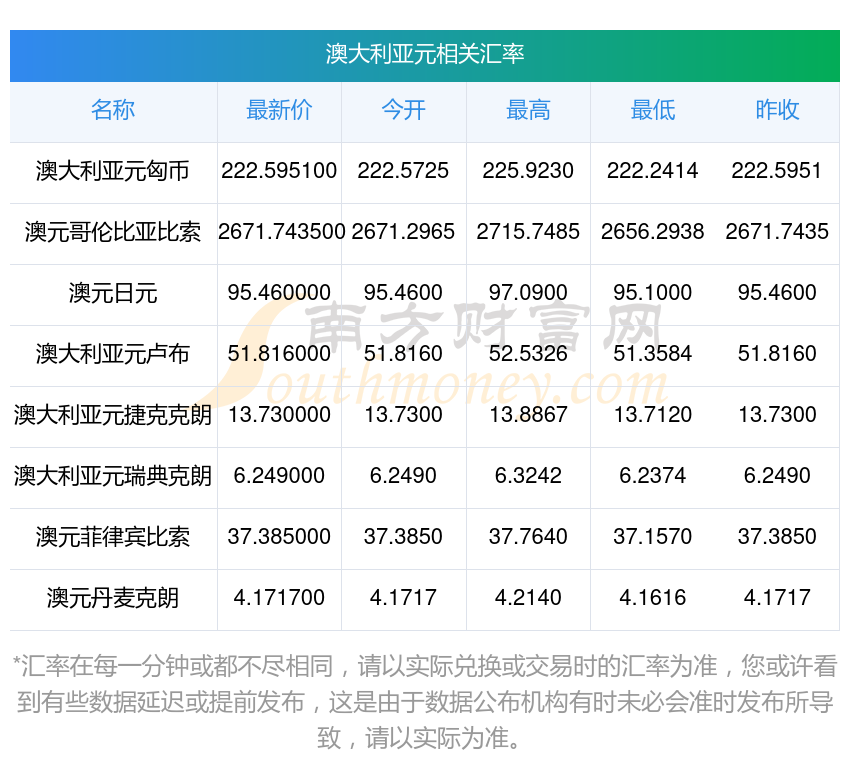The width and height of the screenshot is (850, 769).
Task: Click latest price 51.816000
Action: point(279,354)
